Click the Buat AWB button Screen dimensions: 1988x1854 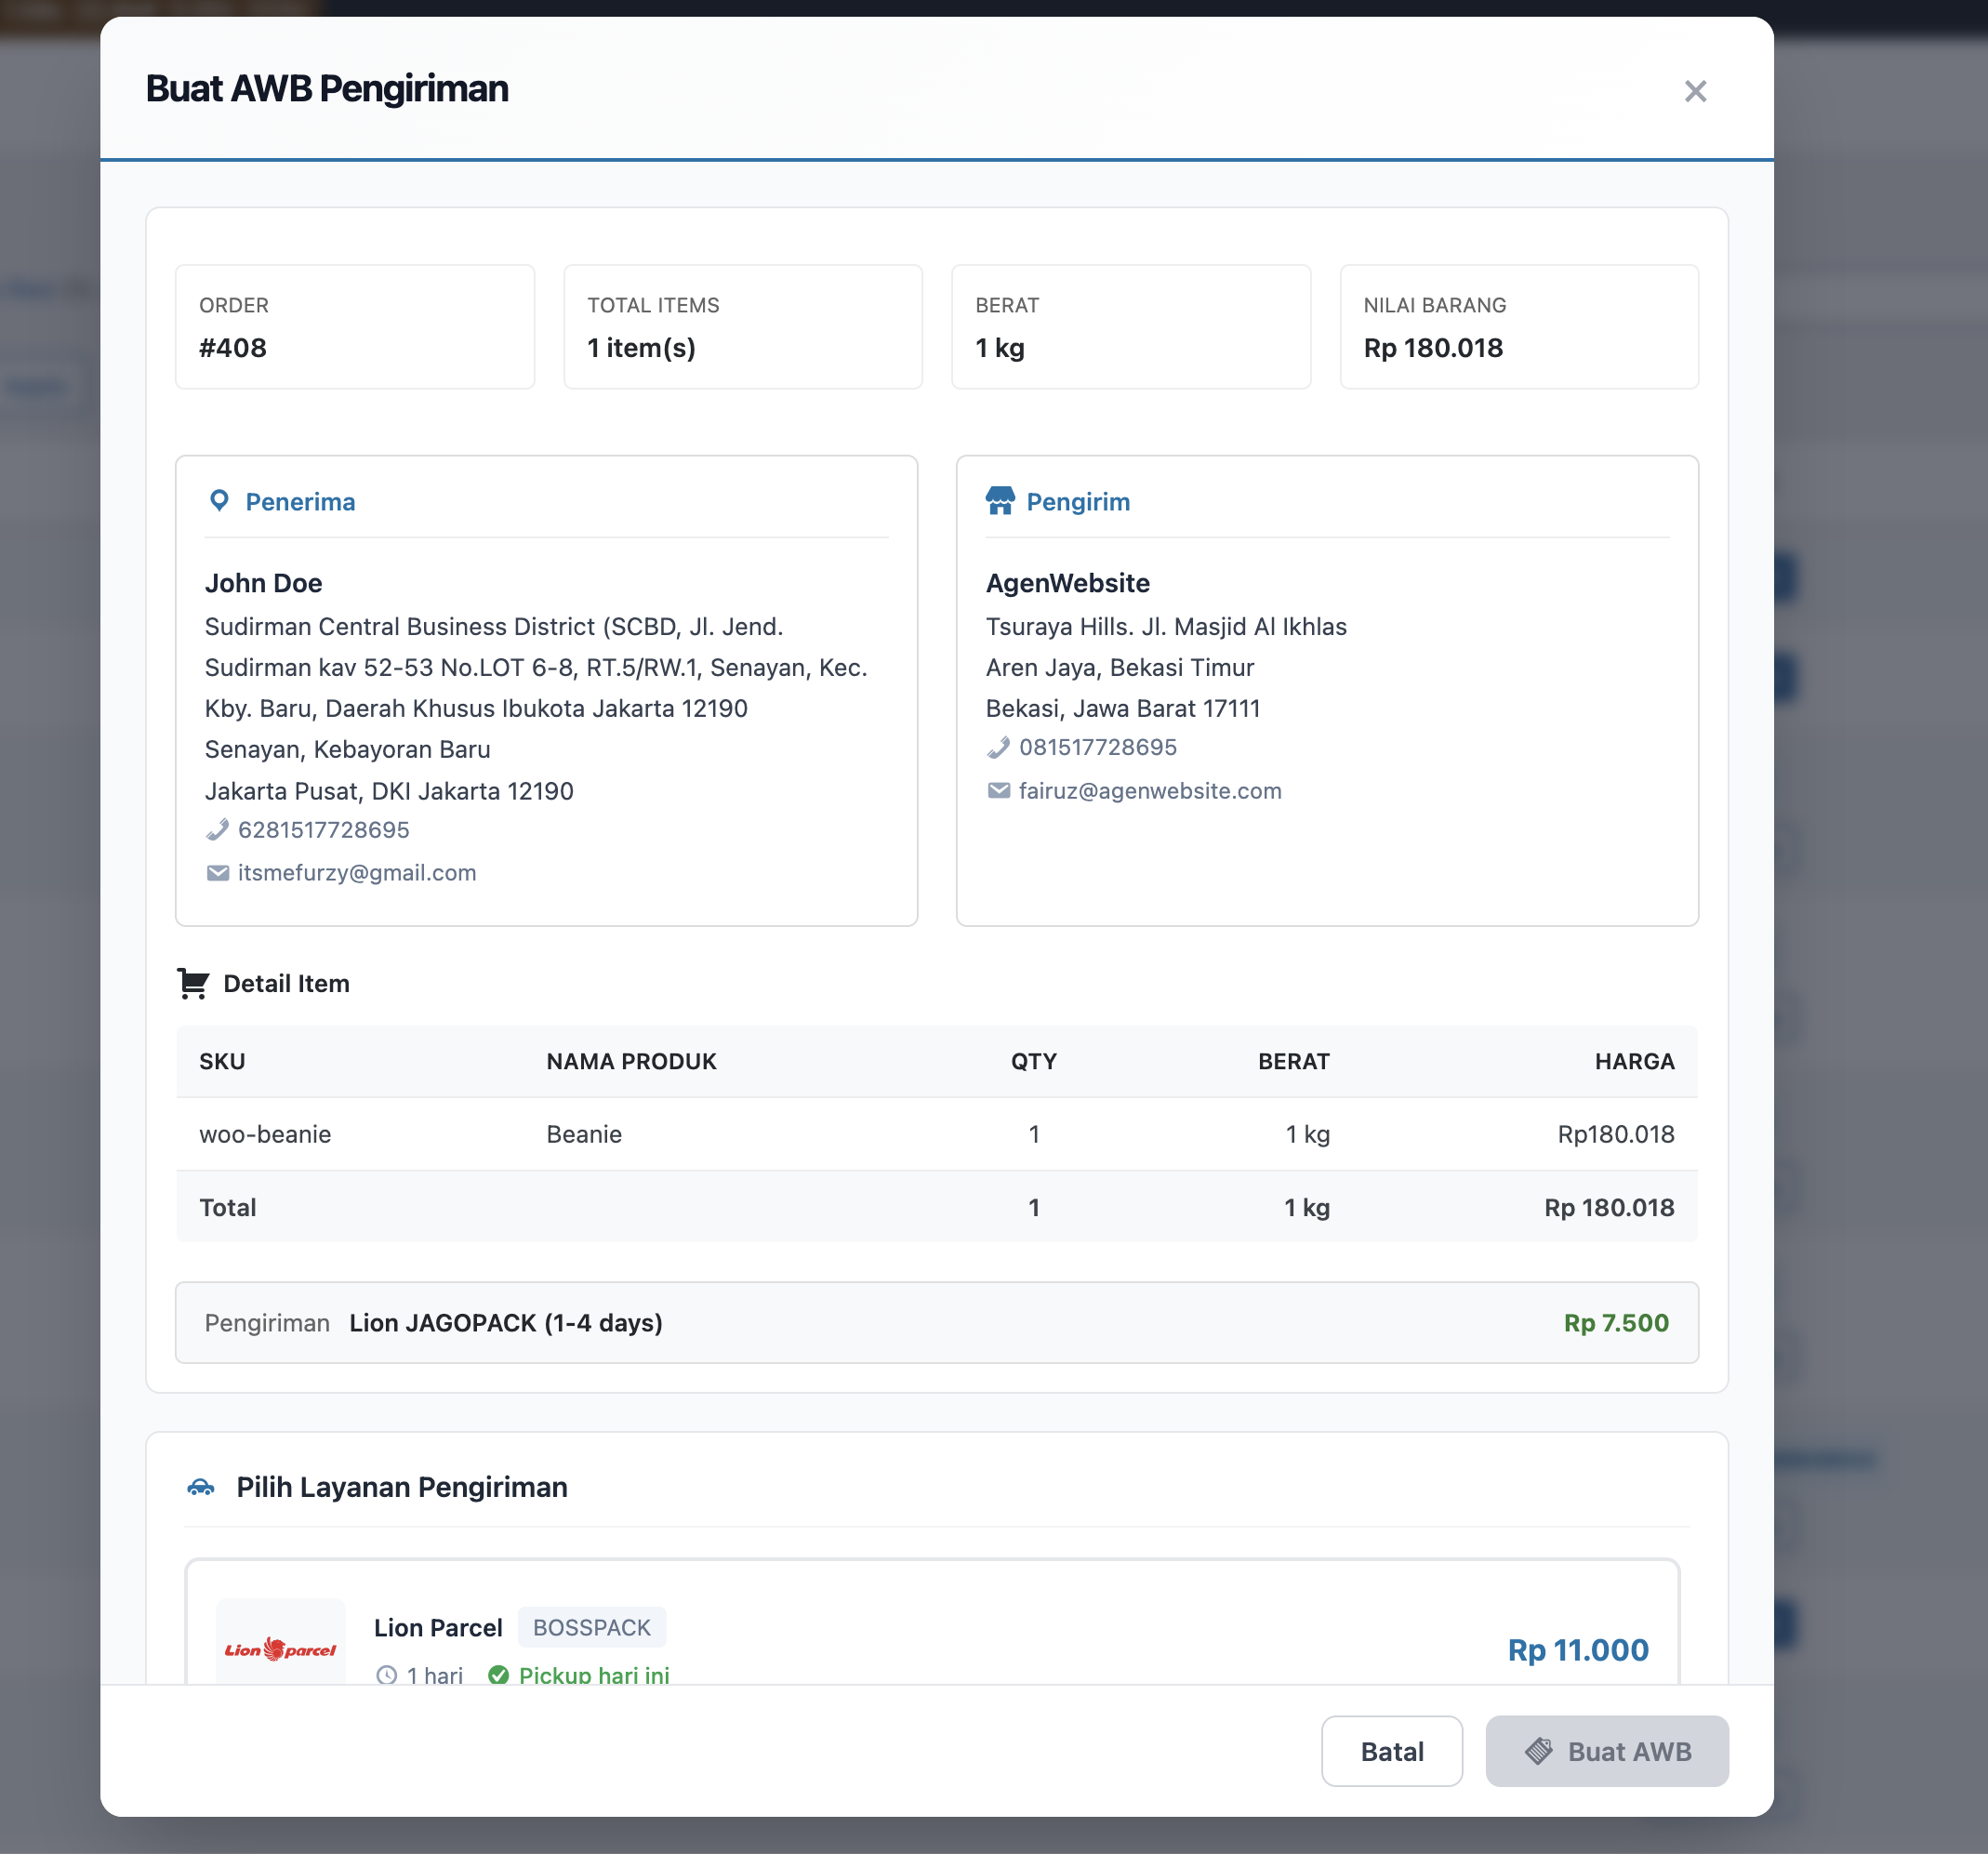coord(1606,1751)
